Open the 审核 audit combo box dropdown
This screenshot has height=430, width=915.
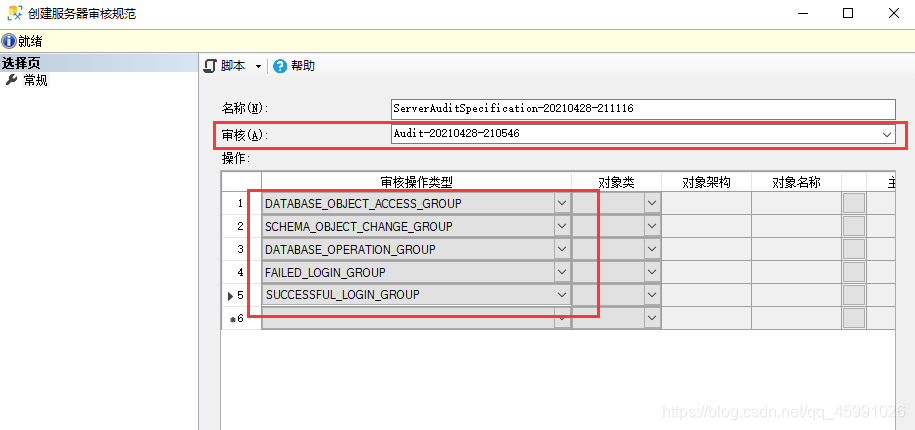[887, 135]
